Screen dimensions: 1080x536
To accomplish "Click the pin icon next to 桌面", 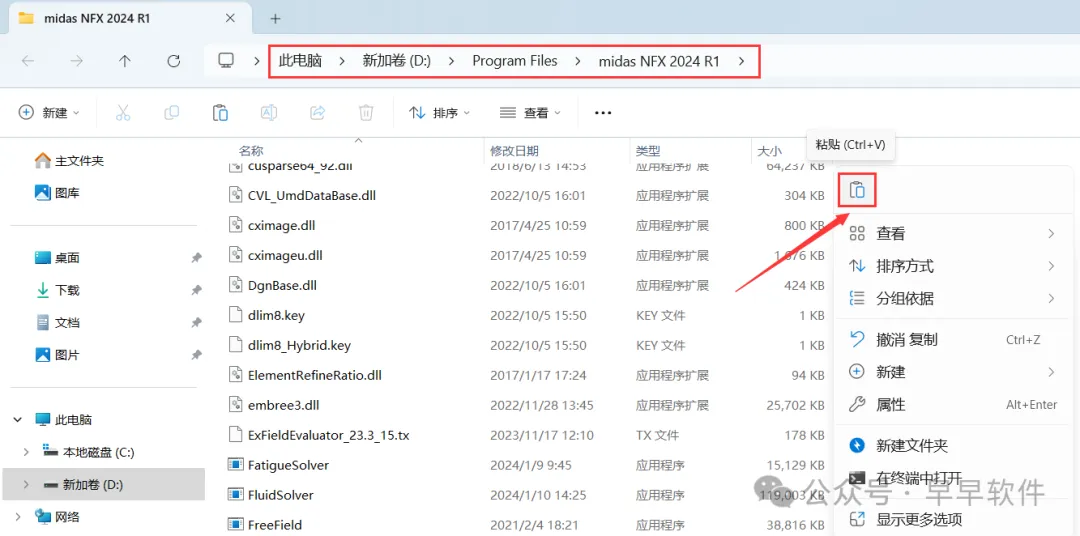I will 196,258.
